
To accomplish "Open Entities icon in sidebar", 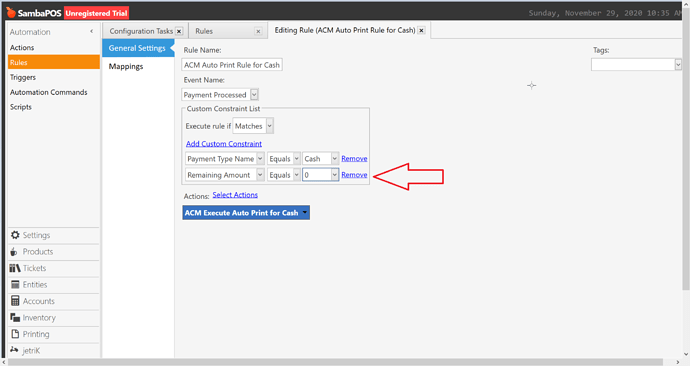I will click(15, 285).
